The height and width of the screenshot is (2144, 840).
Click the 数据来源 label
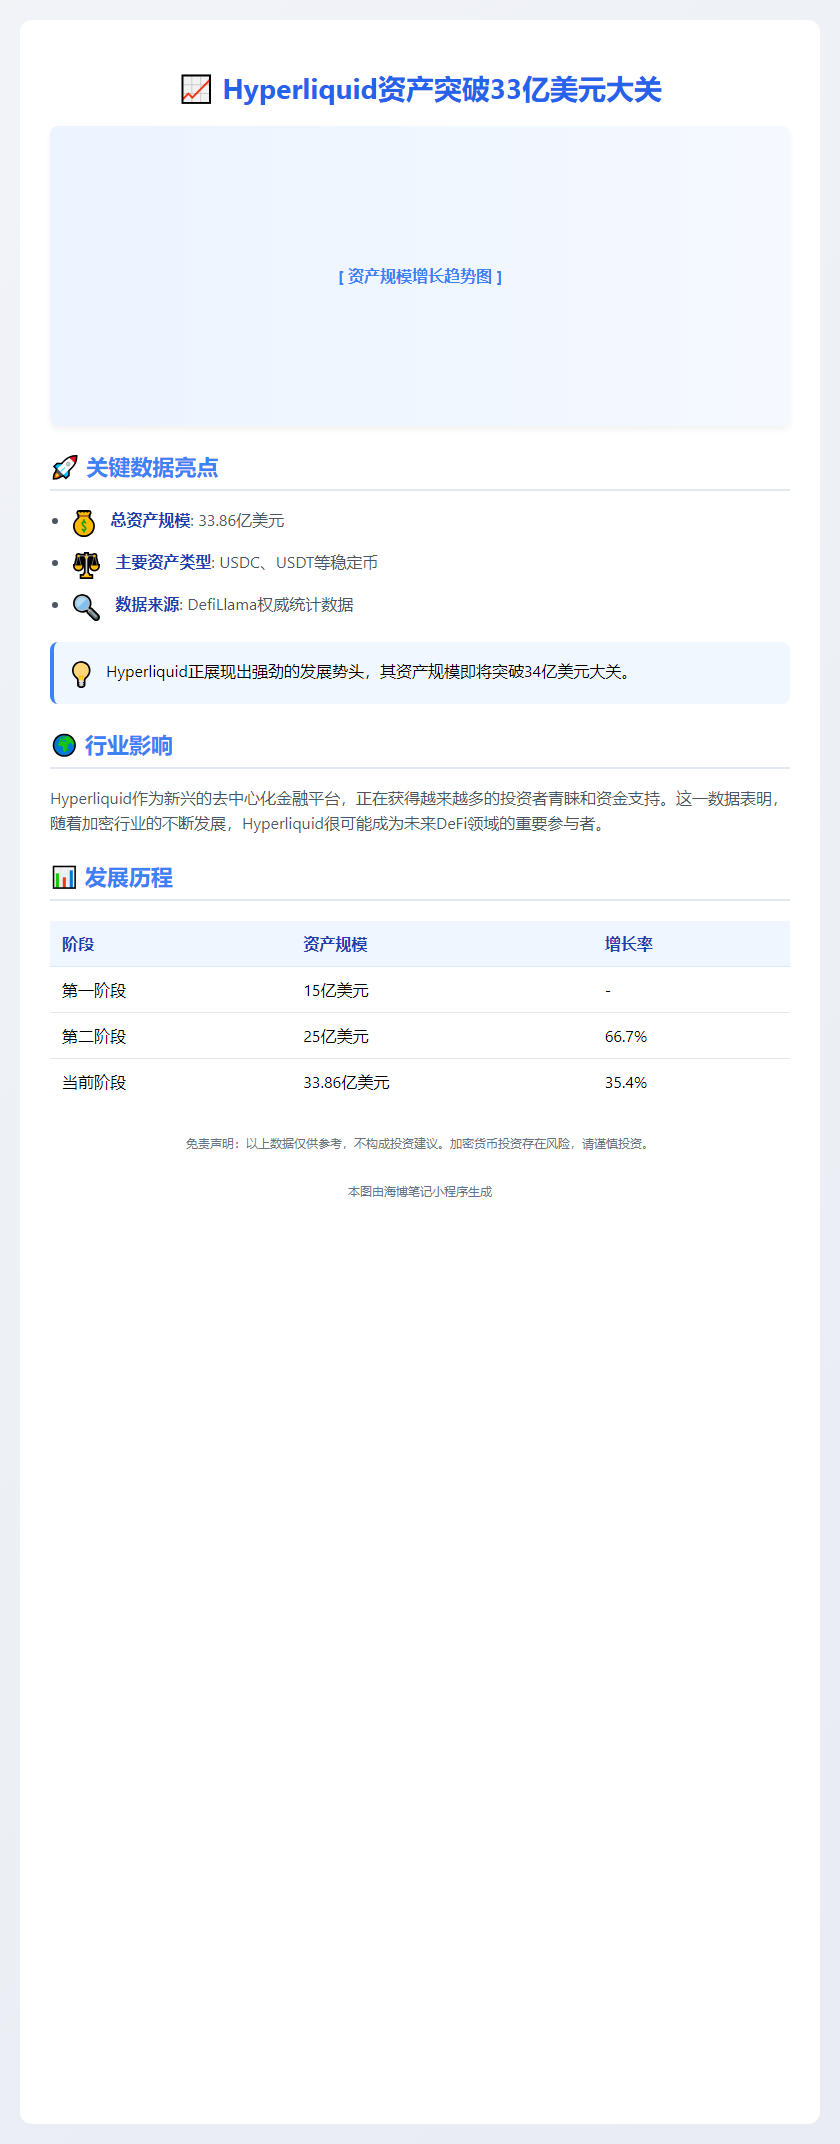(147, 604)
